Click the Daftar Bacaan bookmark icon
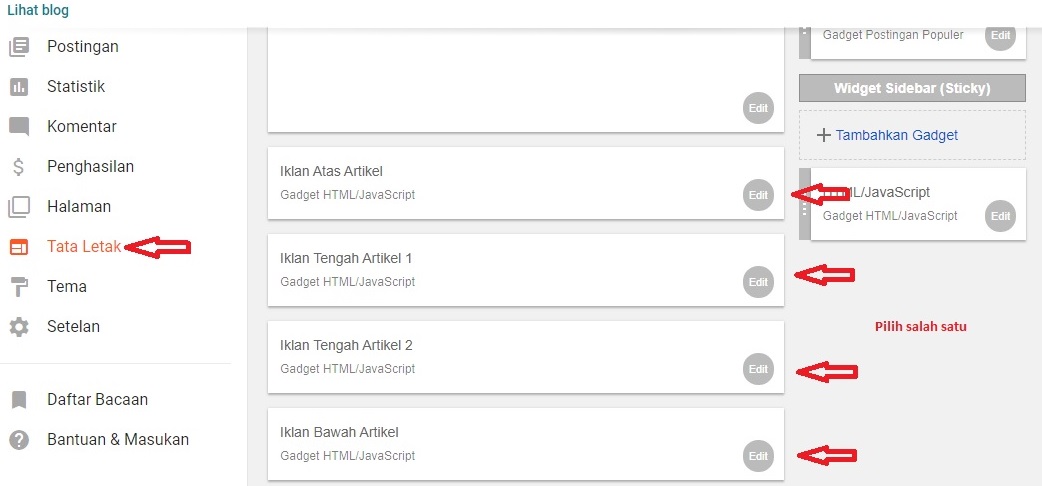 [x=19, y=400]
